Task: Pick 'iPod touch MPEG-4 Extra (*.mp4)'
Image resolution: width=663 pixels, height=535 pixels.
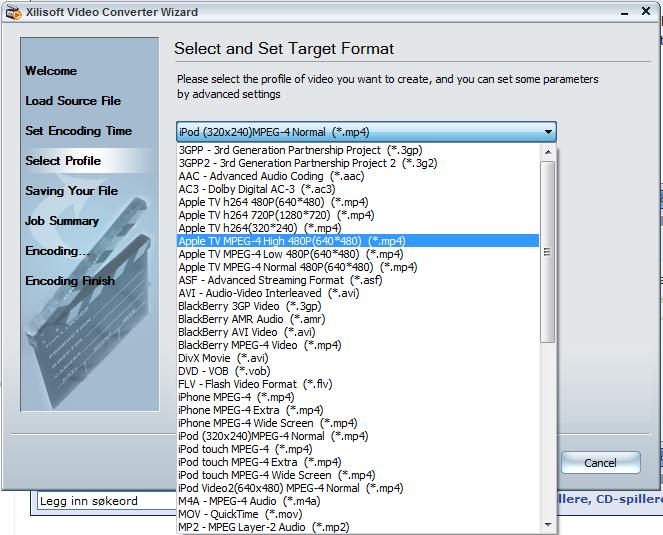Action: coord(358,462)
